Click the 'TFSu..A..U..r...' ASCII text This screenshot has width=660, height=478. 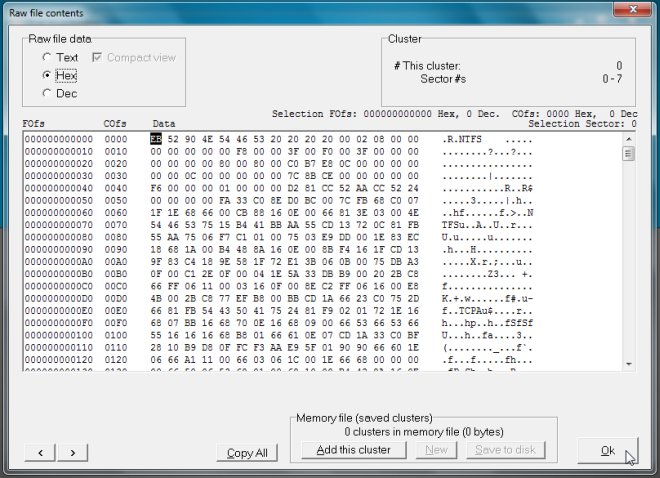coord(487,225)
